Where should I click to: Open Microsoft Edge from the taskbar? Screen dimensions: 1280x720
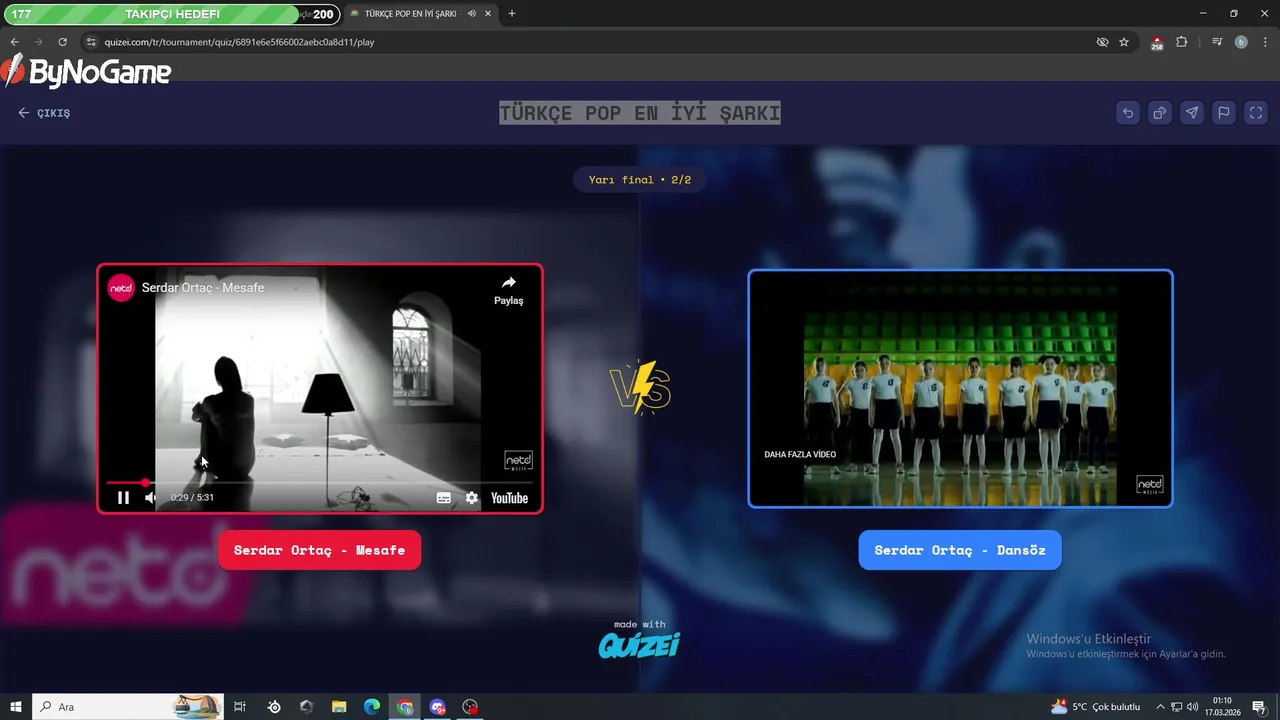[372, 707]
